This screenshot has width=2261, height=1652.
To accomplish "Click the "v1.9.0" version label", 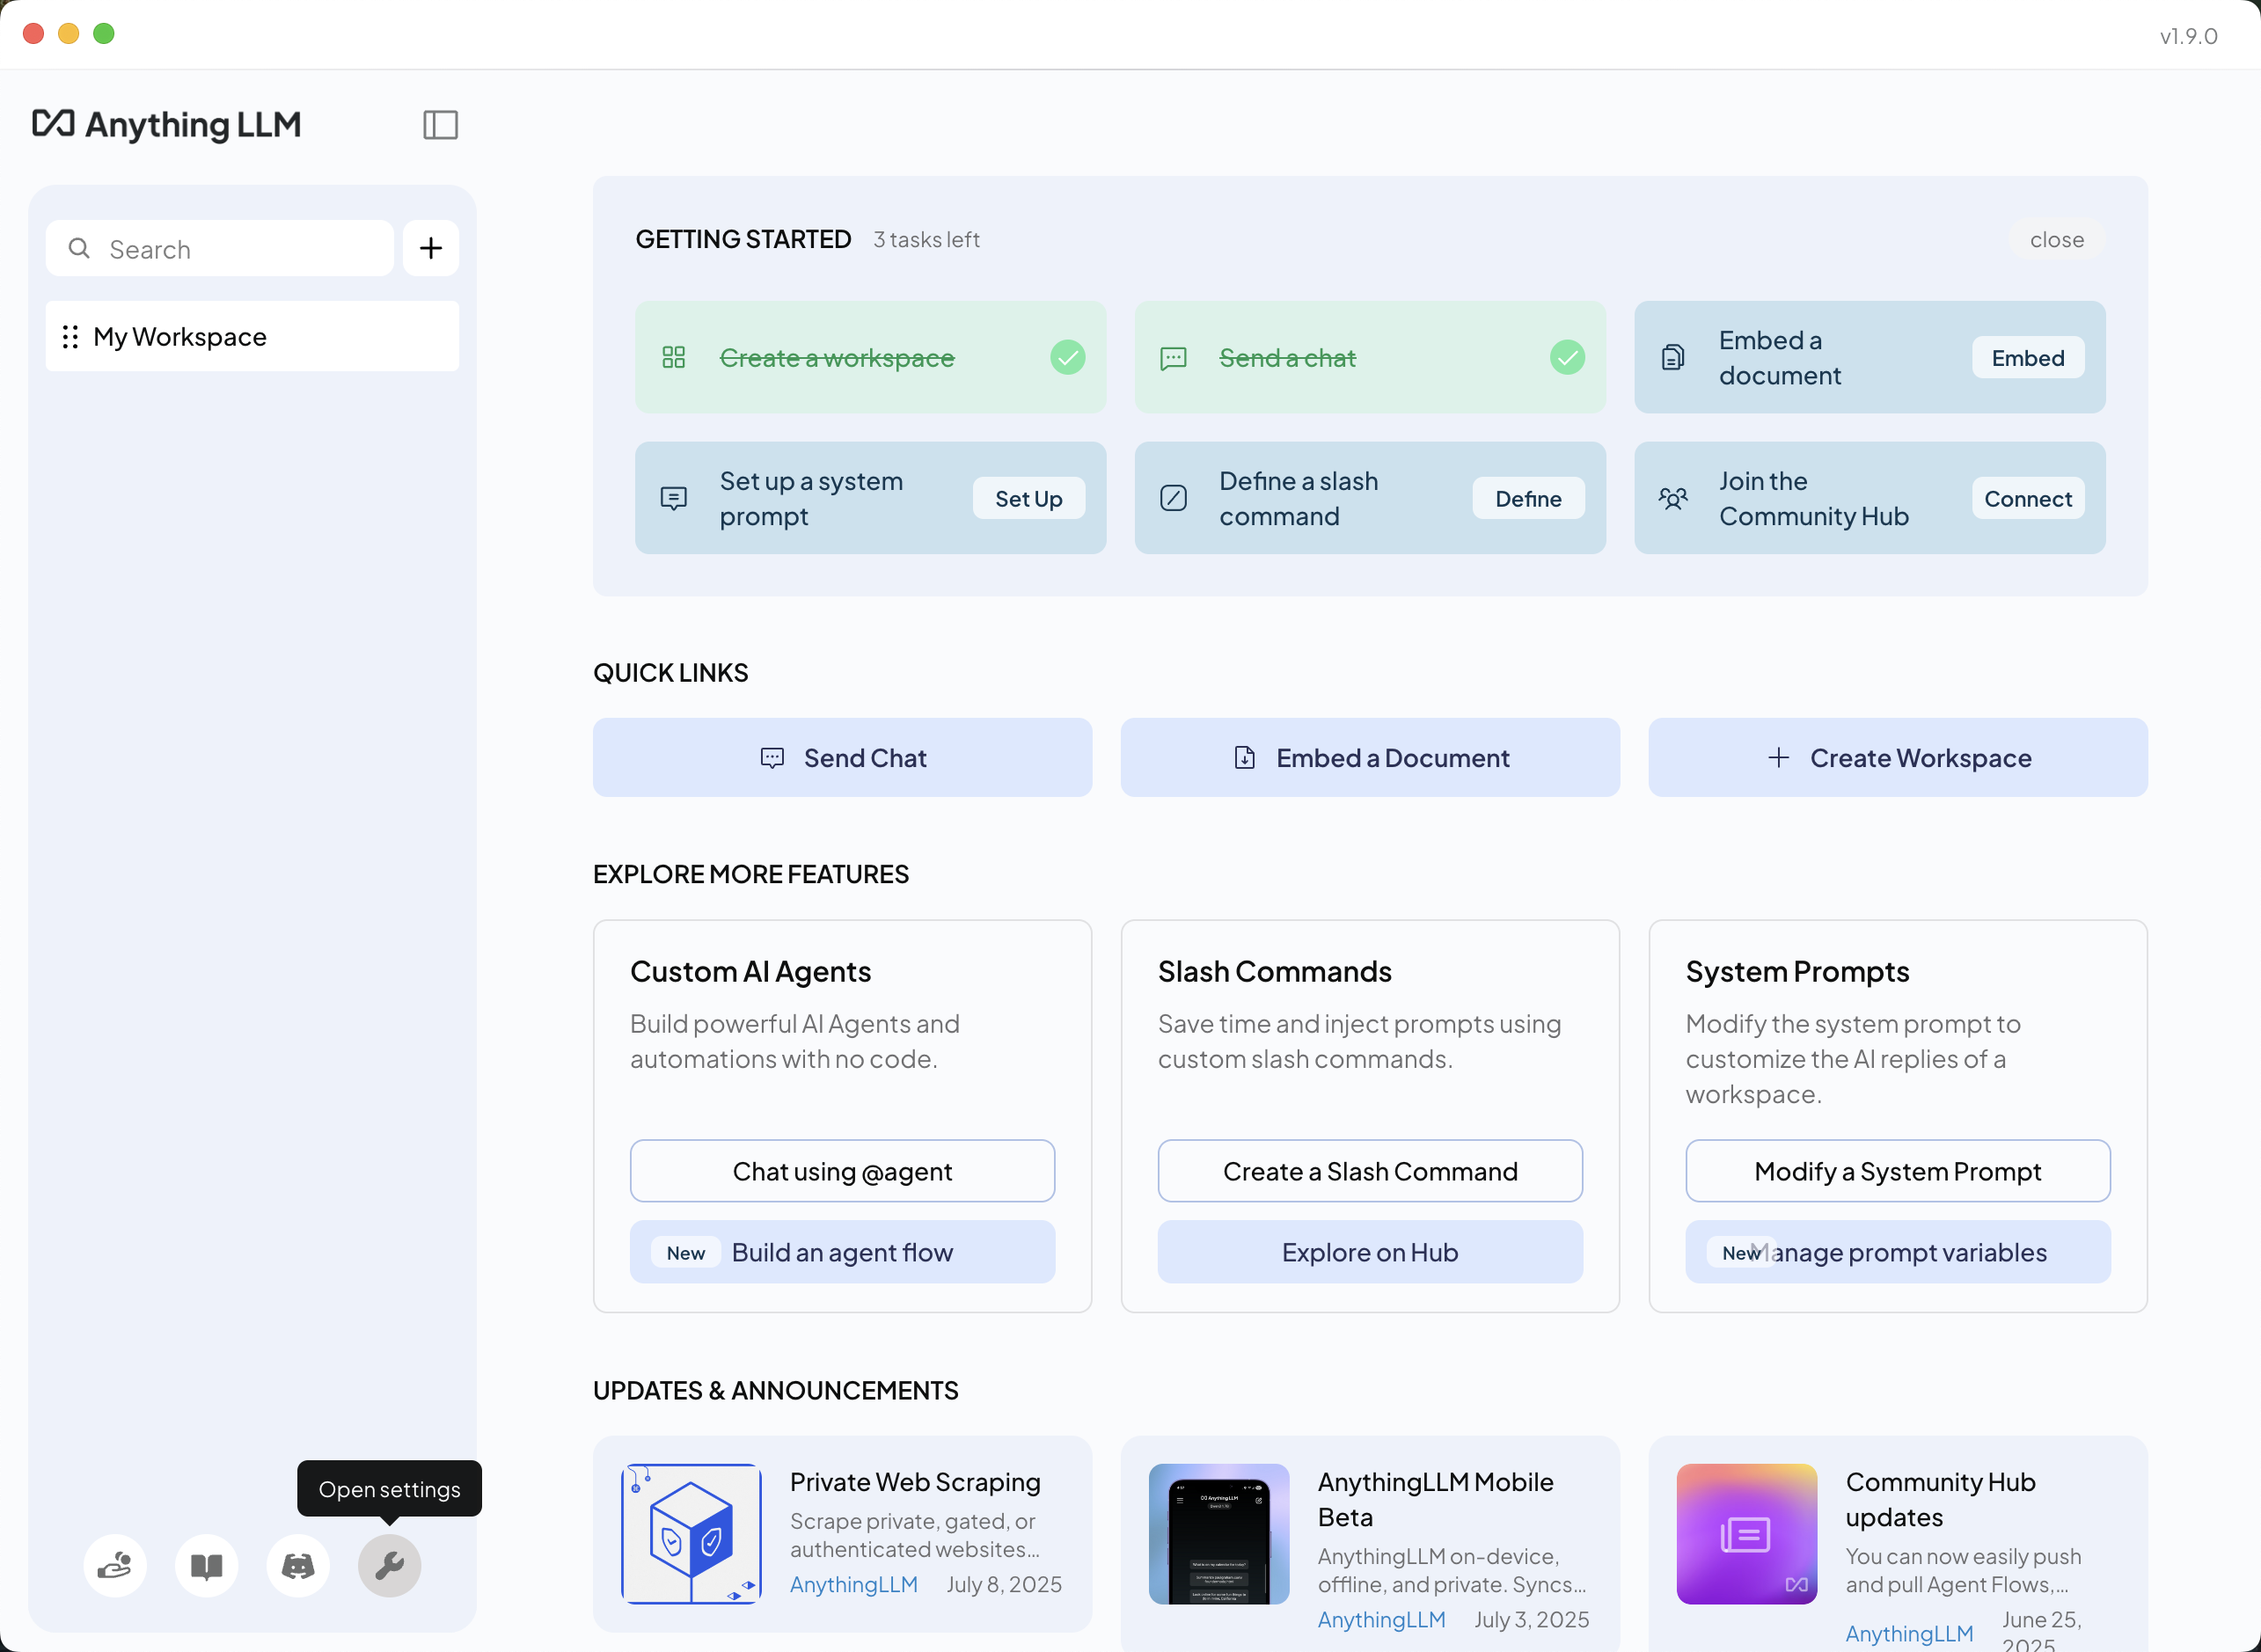I will (2188, 36).
